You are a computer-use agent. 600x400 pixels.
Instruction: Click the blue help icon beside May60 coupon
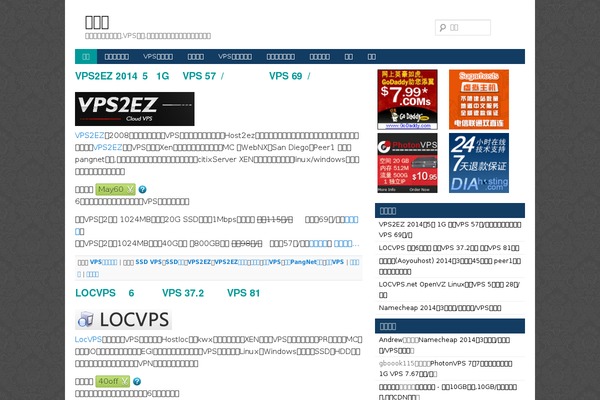142,189
